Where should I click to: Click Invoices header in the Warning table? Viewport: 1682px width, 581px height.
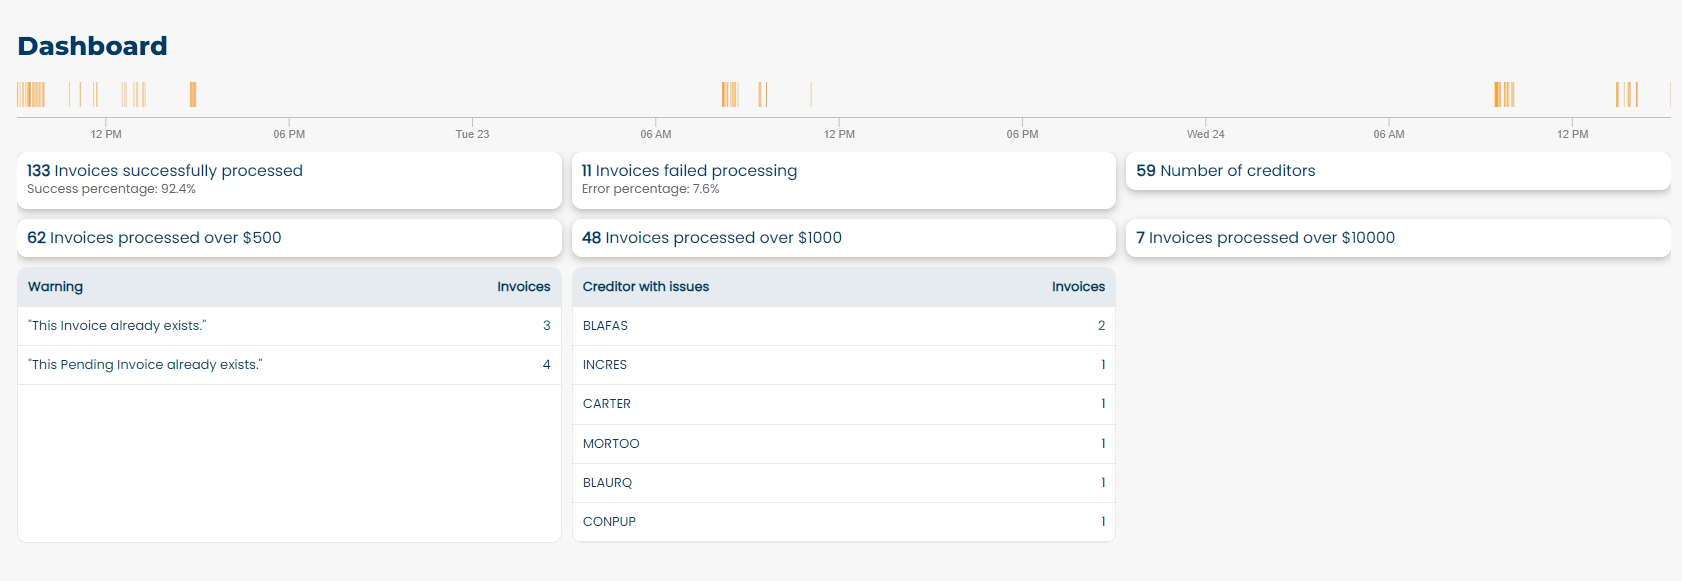click(x=523, y=287)
